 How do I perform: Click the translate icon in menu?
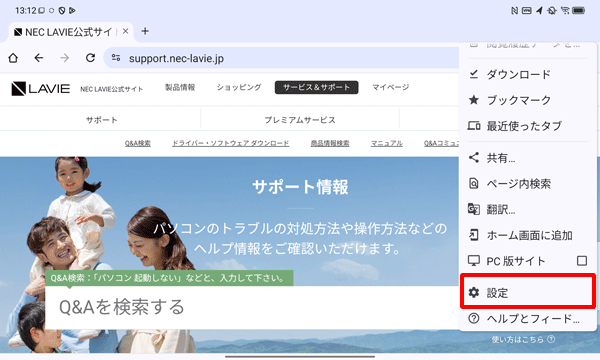[474, 209]
